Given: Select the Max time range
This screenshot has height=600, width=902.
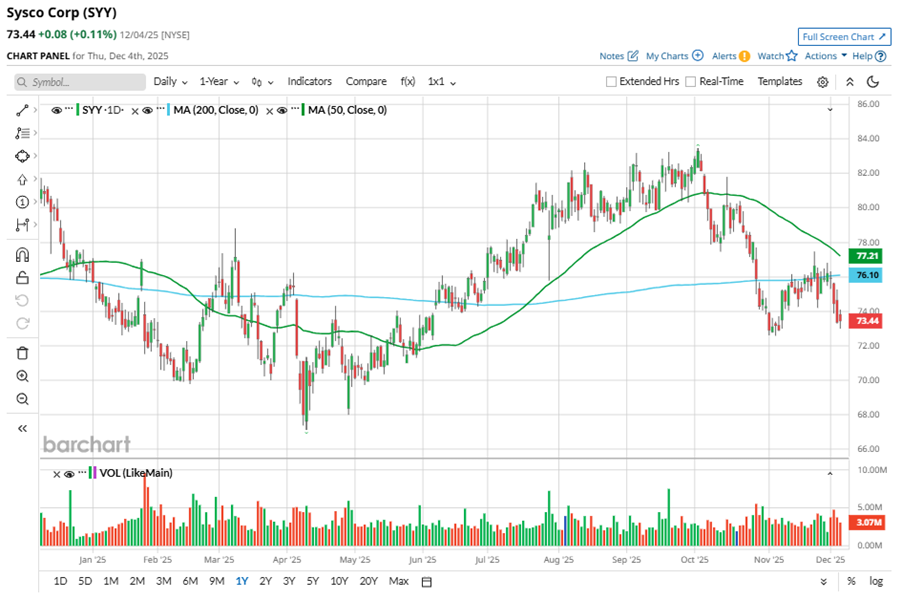Looking at the screenshot, I should pos(399,581).
